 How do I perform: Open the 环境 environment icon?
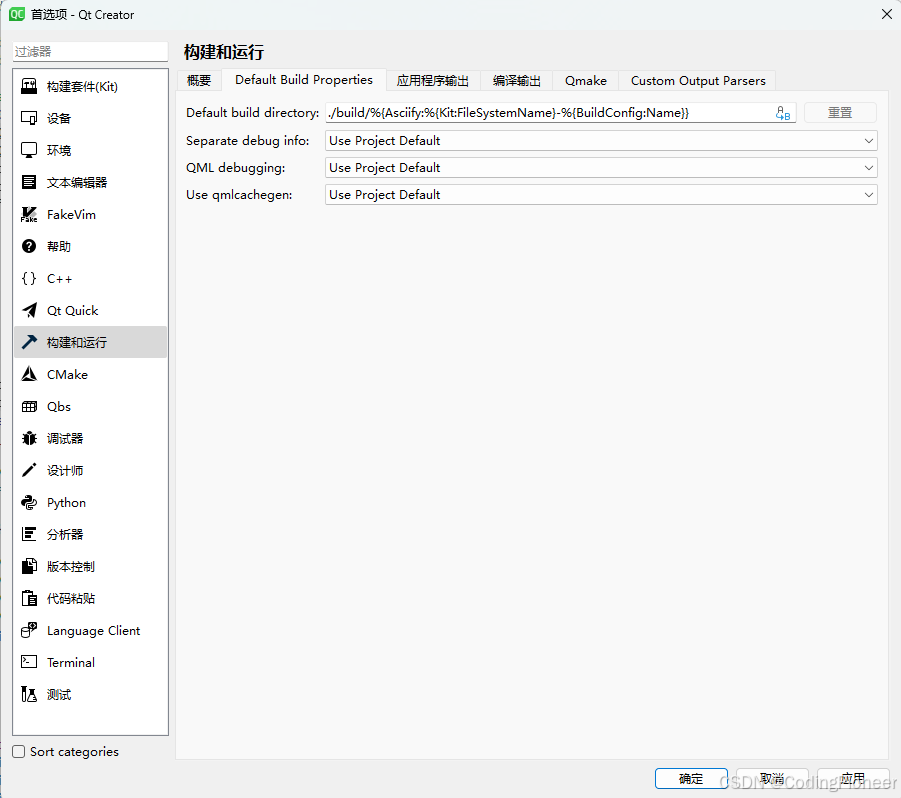click(29, 150)
